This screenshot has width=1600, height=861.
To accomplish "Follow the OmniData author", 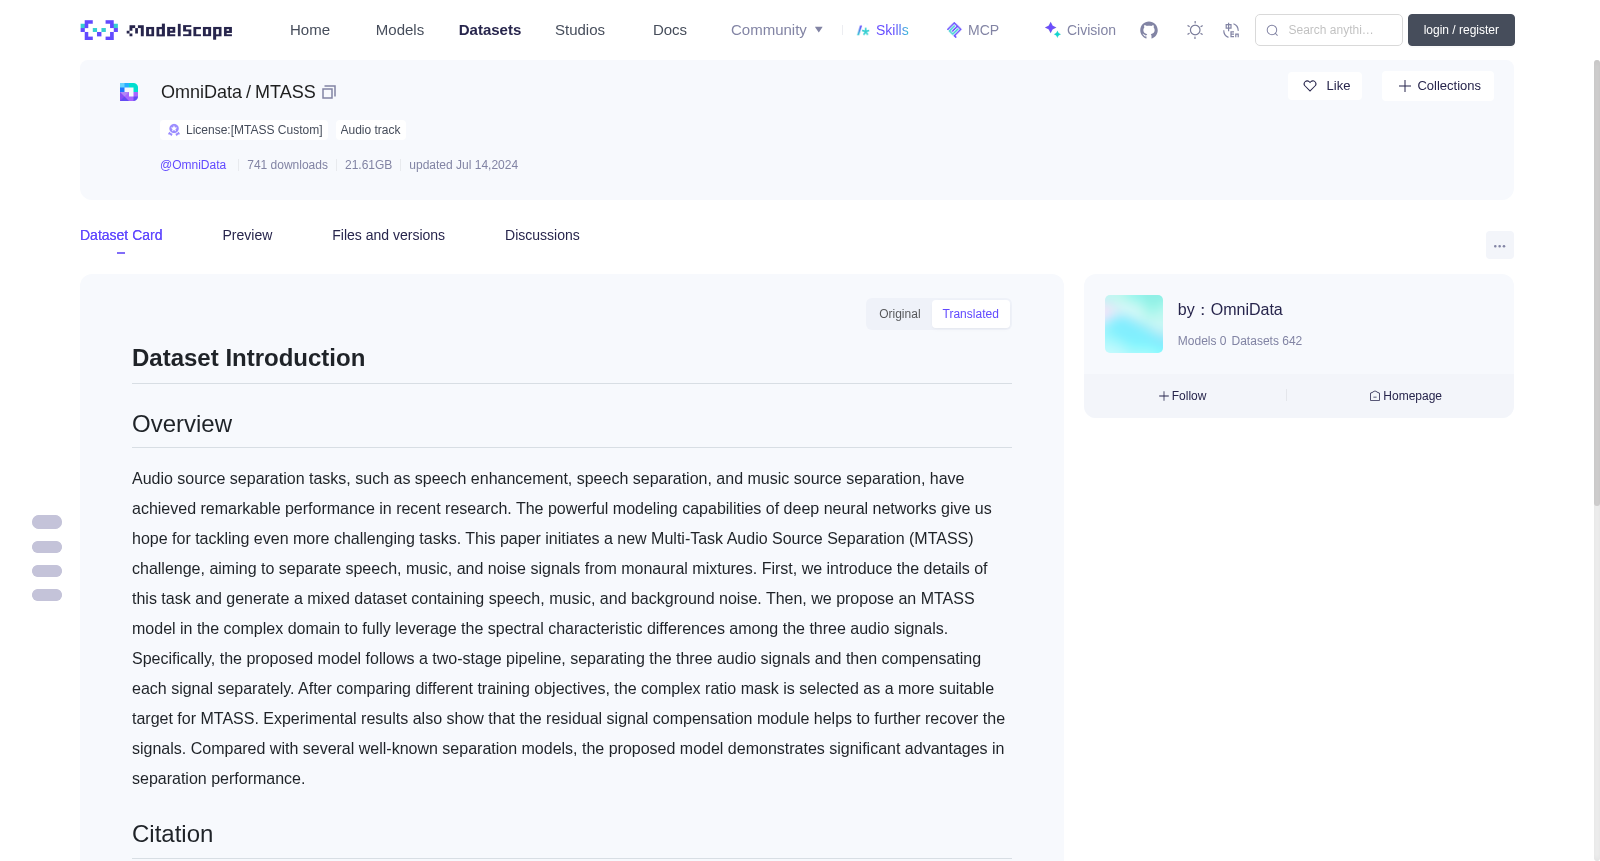I will (x=1183, y=396).
